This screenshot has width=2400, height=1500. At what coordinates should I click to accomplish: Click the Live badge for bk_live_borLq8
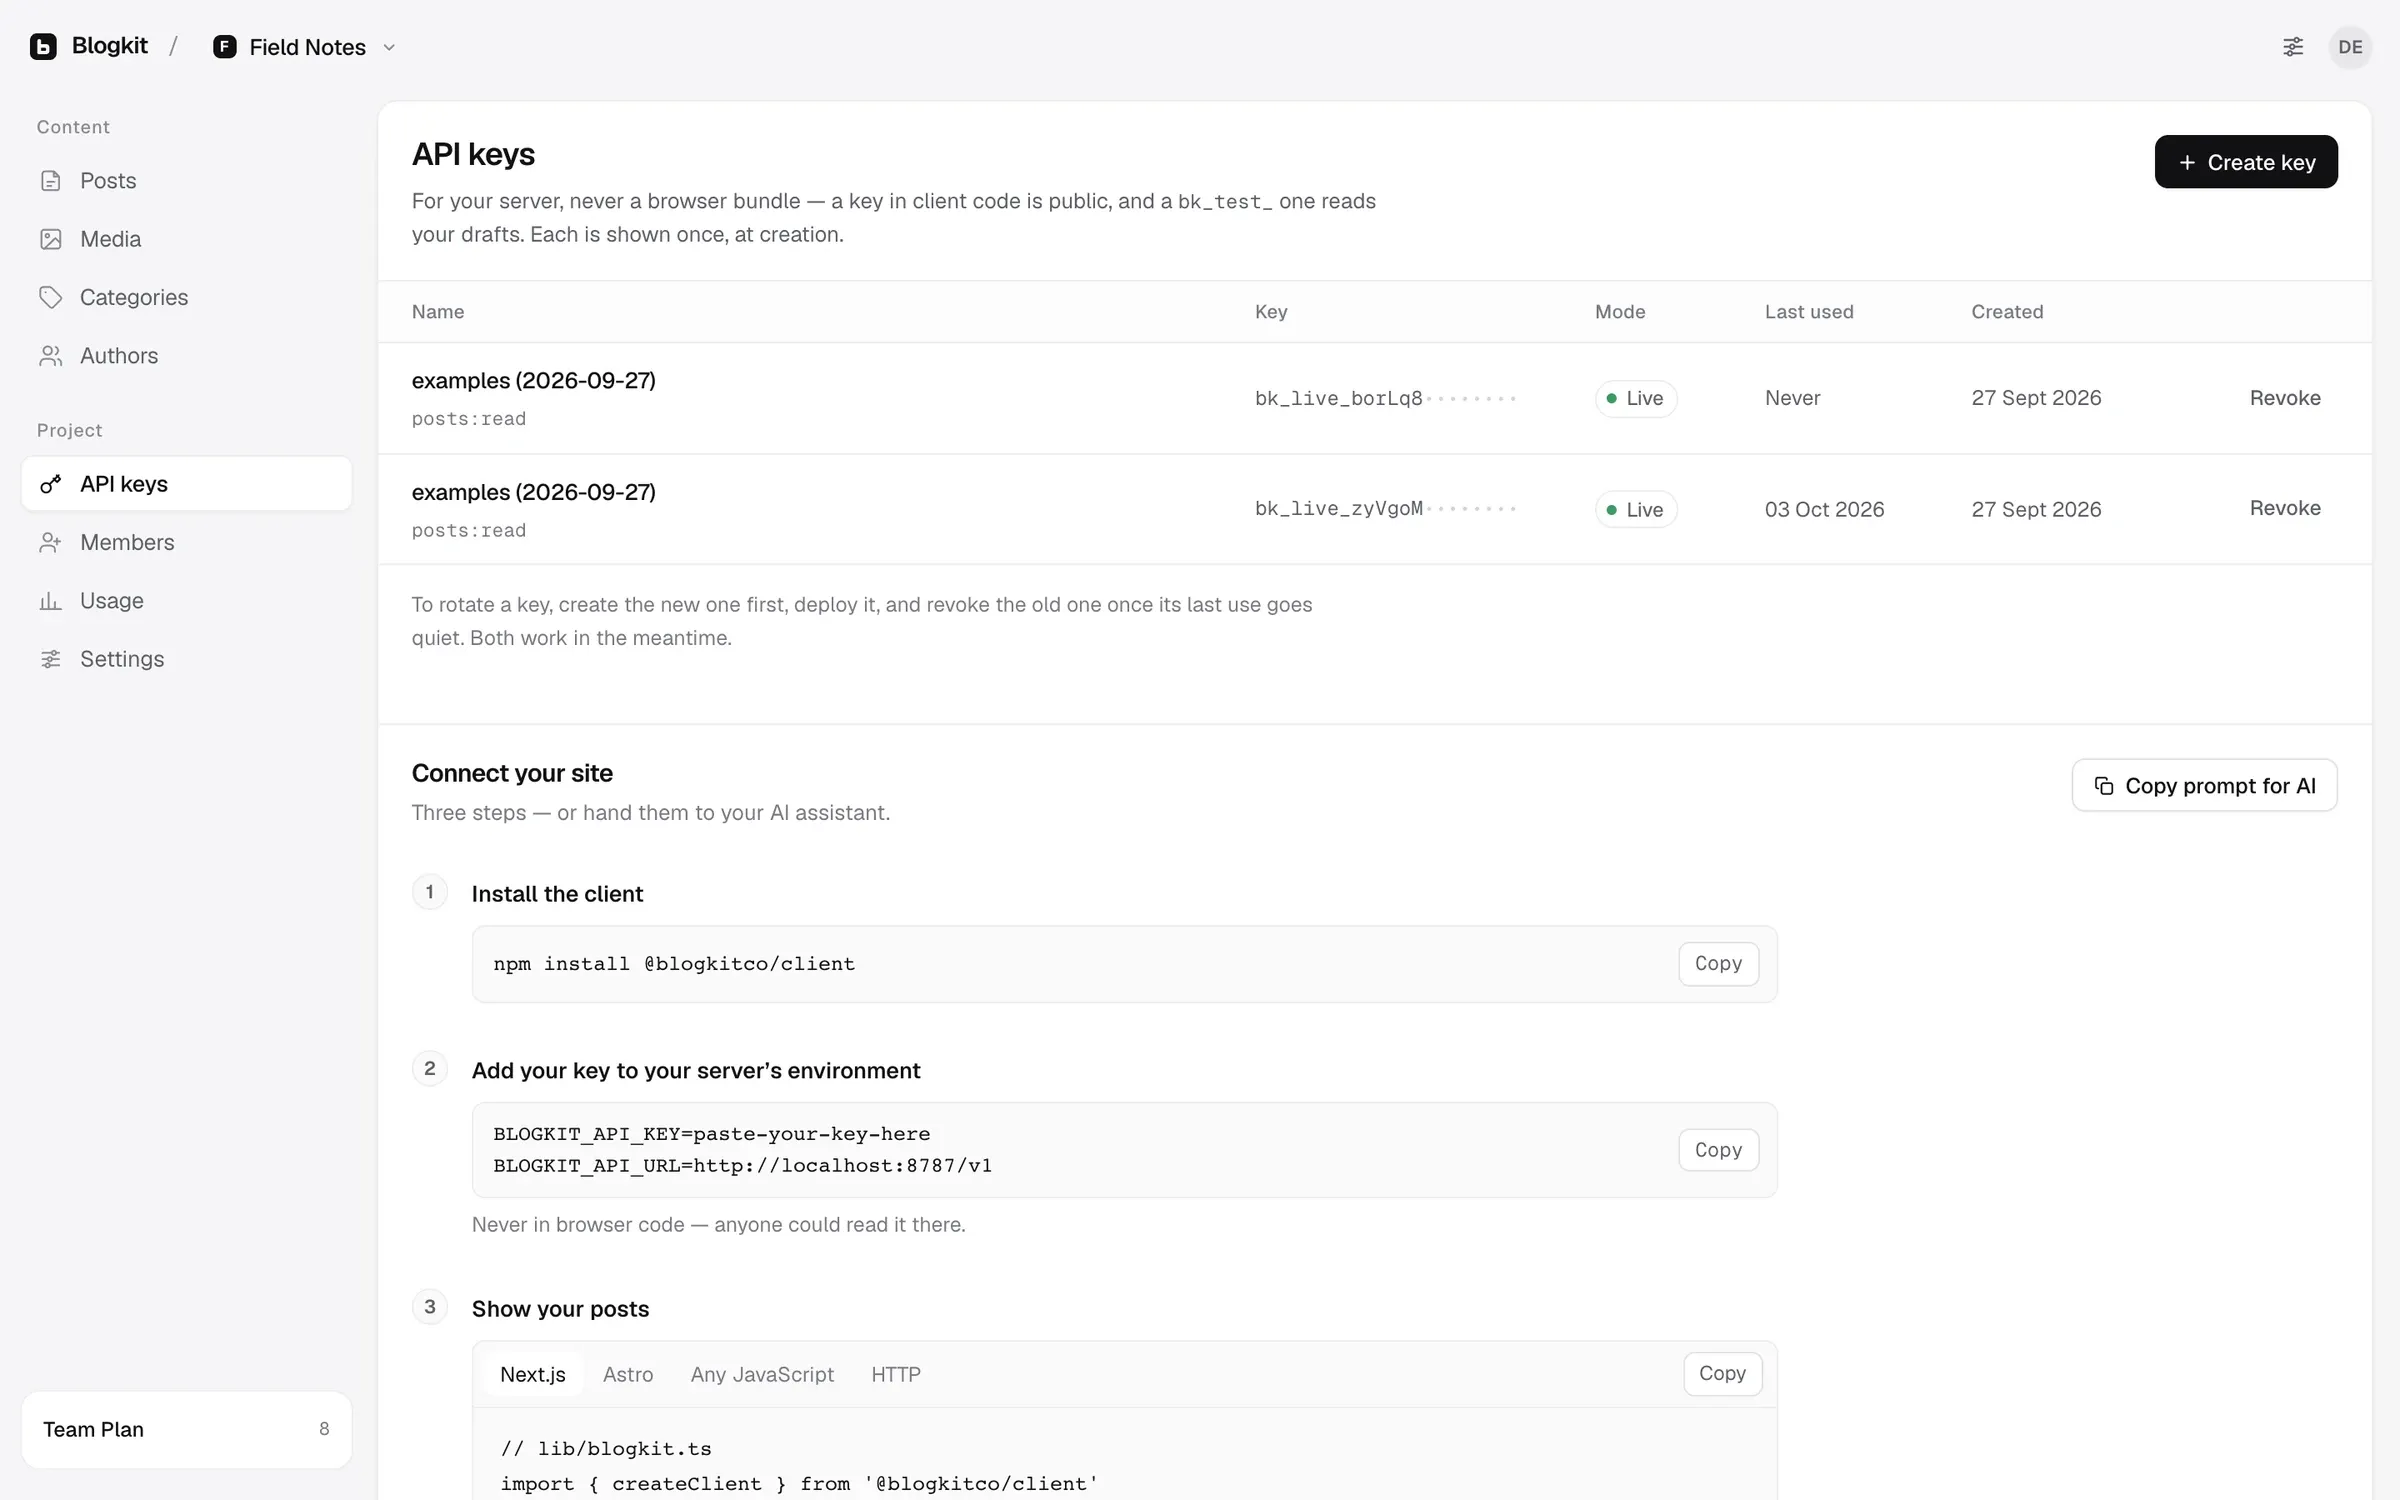pyautogui.click(x=1636, y=398)
